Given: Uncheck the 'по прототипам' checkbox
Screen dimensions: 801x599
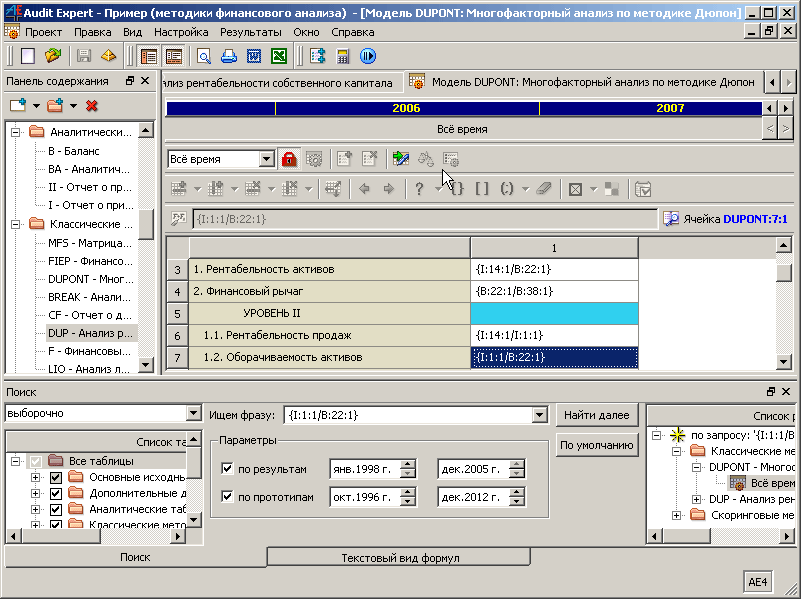Looking at the screenshot, I should 227,497.
